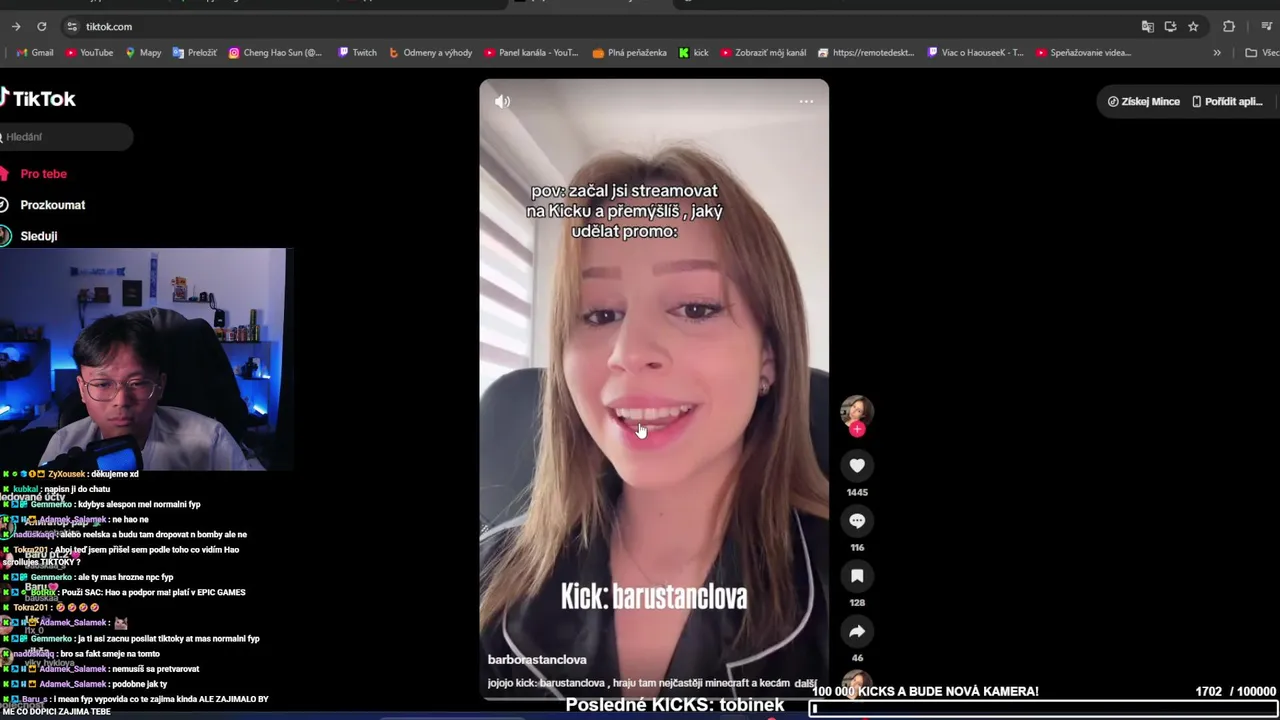Open the all bookmarks folder
This screenshot has width=1280, height=720.
click(1261, 53)
